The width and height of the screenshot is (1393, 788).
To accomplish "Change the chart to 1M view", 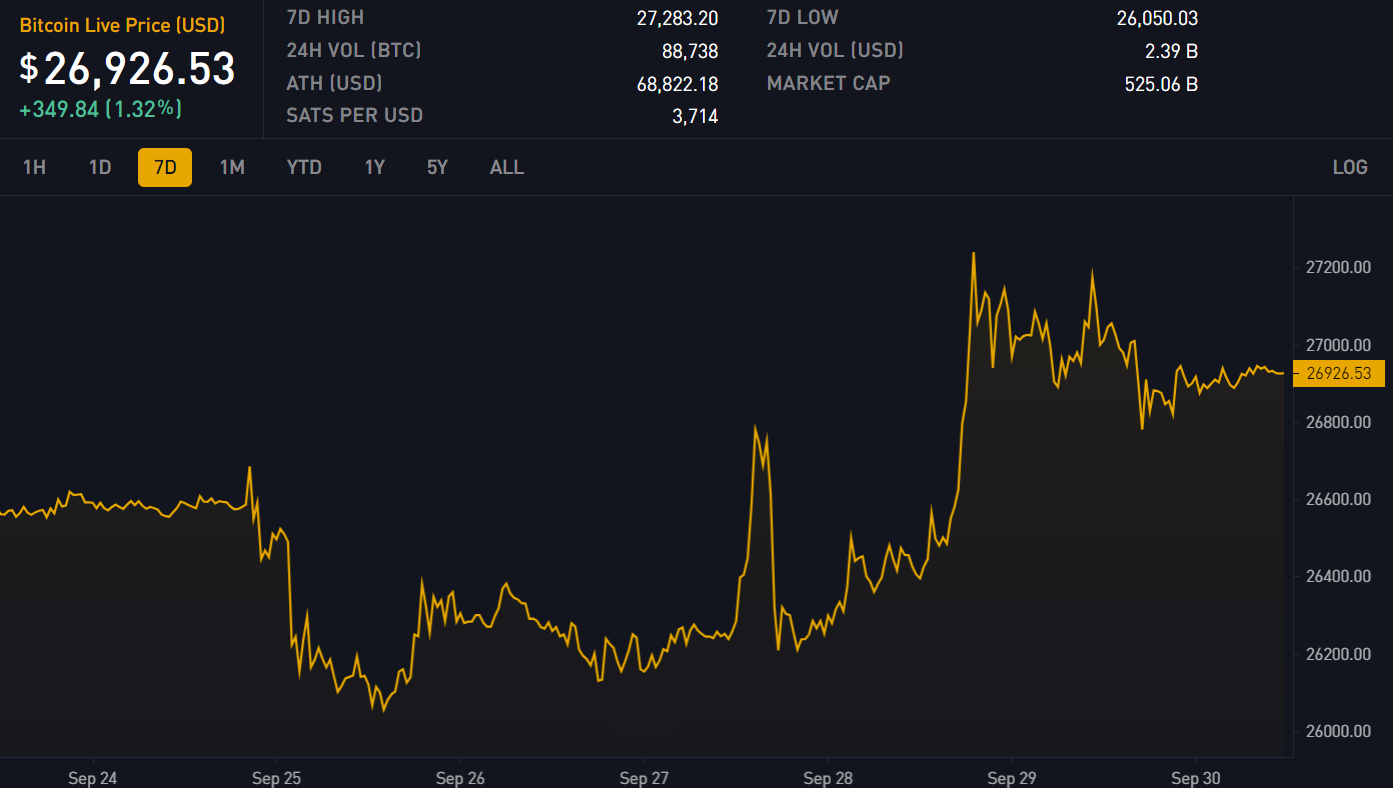I will click(x=232, y=167).
